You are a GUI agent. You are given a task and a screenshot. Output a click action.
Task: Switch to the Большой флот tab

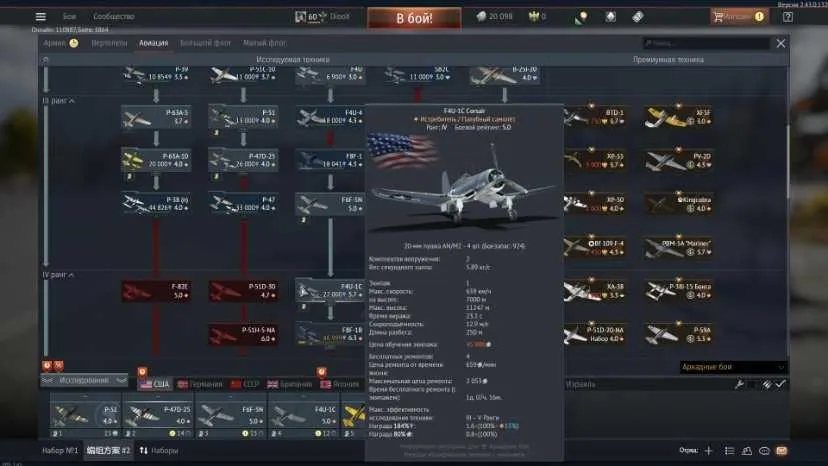click(x=205, y=43)
